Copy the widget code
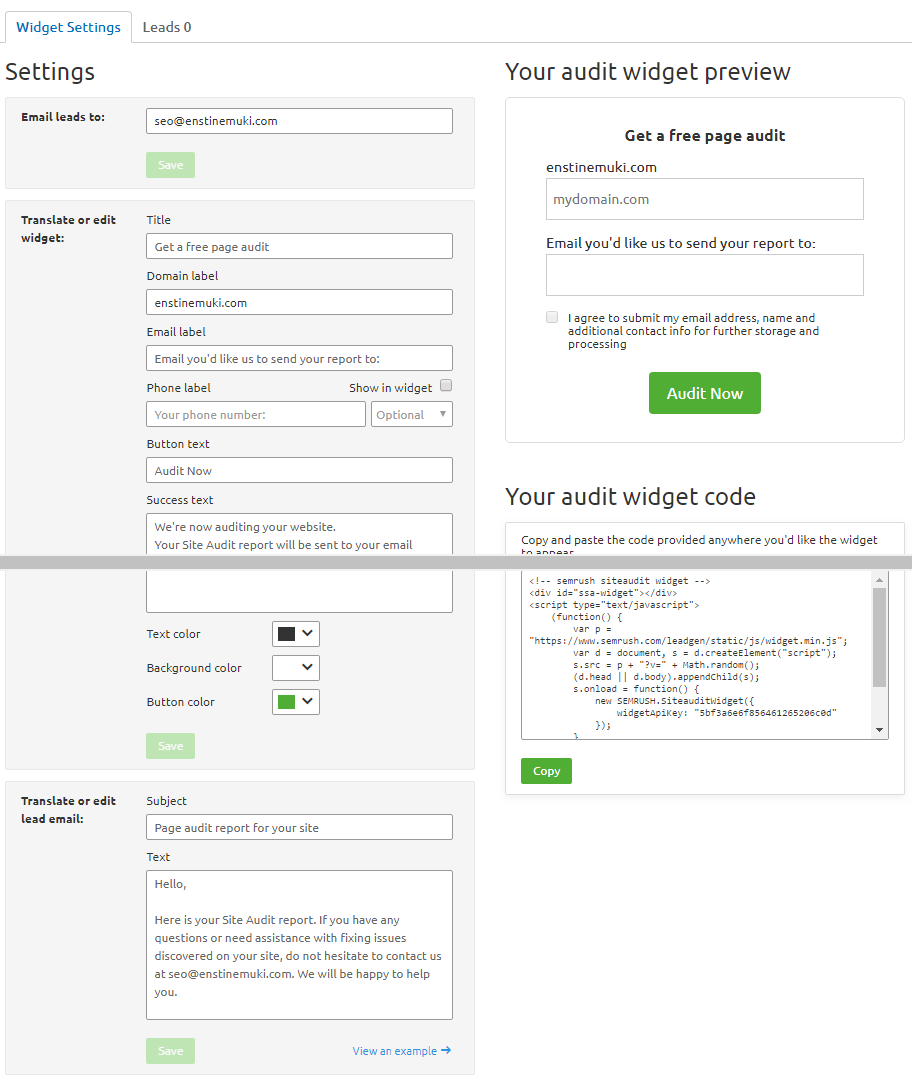The height and width of the screenshot is (1079, 912). pyautogui.click(x=546, y=771)
